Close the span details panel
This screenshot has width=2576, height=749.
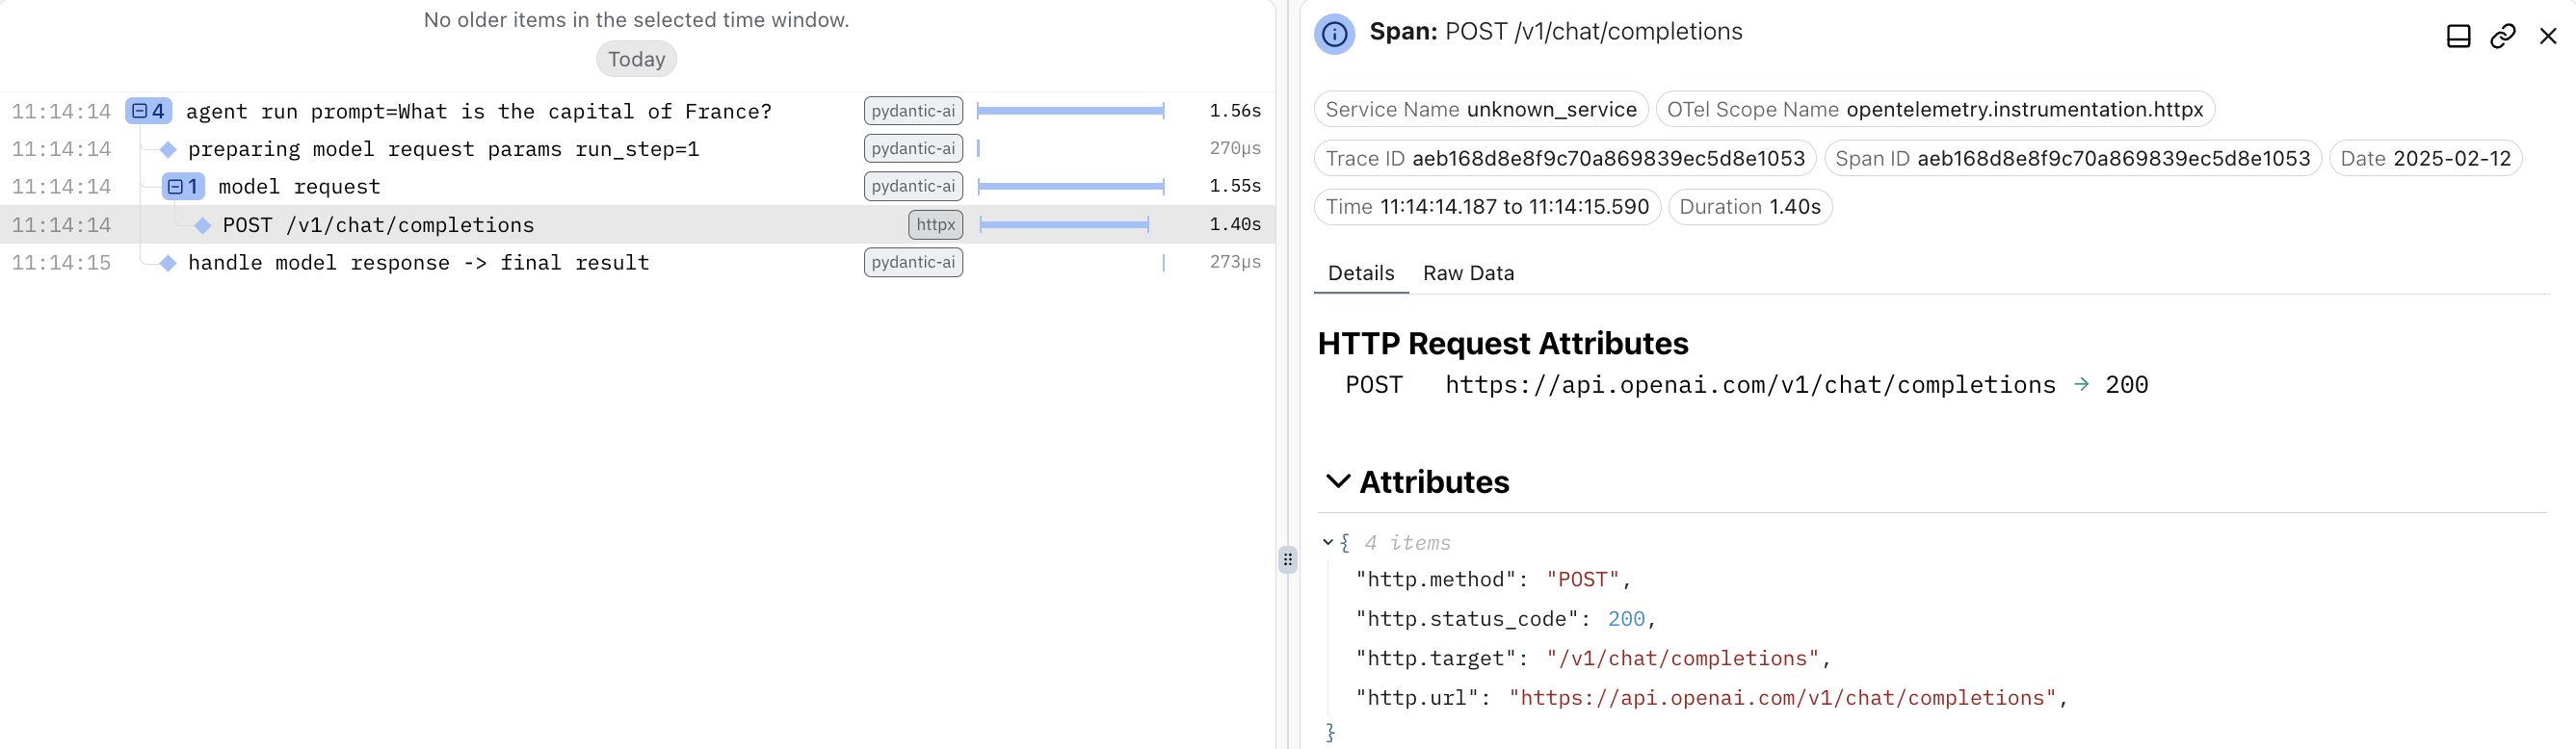tap(2547, 37)
